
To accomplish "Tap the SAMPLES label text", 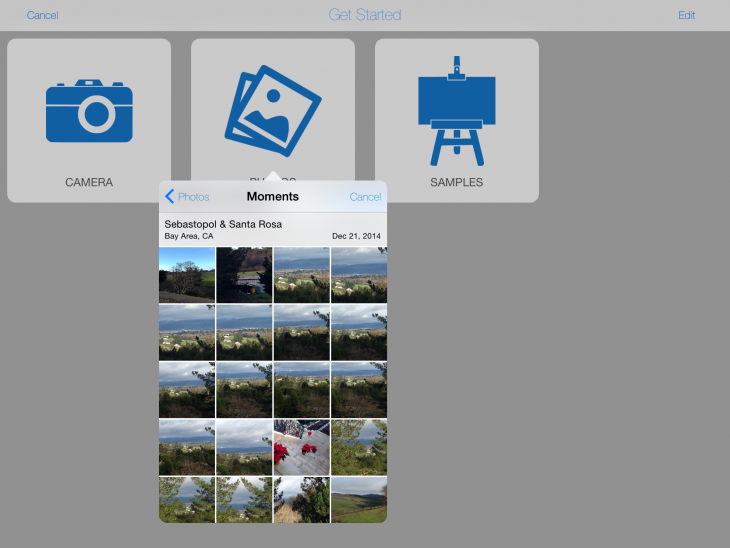I will click(x=456, y=183).
